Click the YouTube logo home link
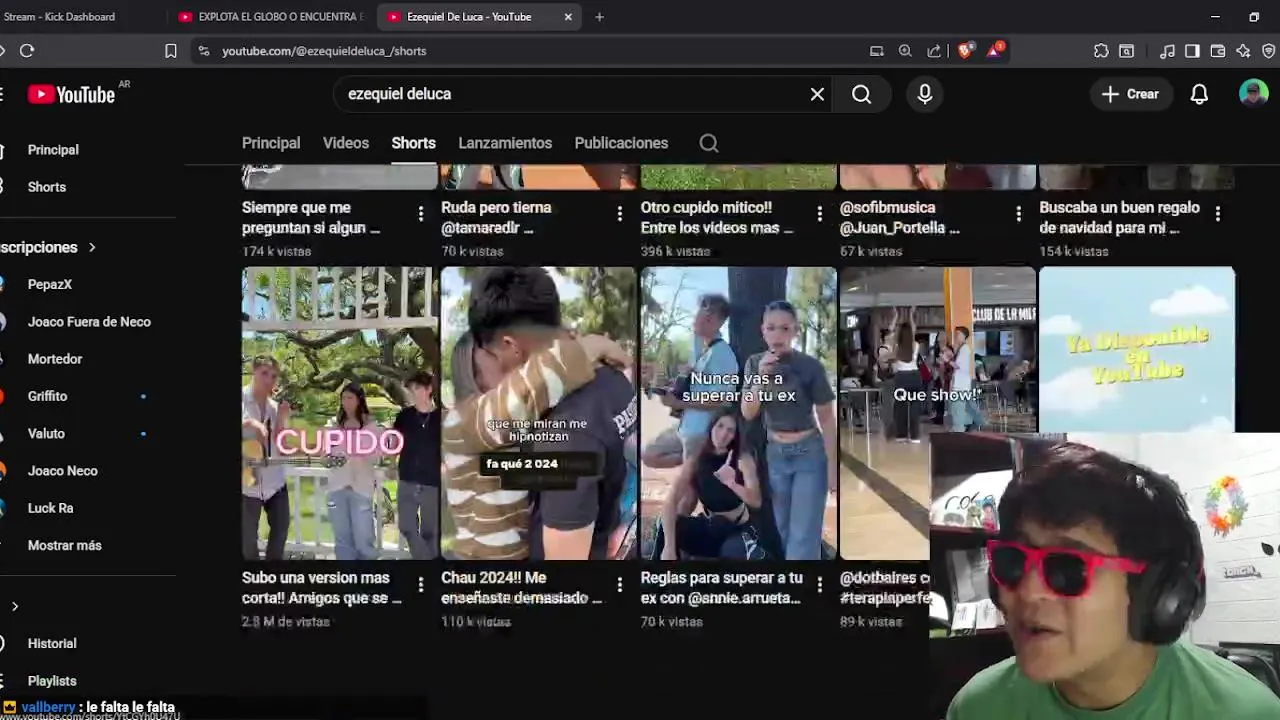This screenshot has width=1280, height=720. point(72,94)
